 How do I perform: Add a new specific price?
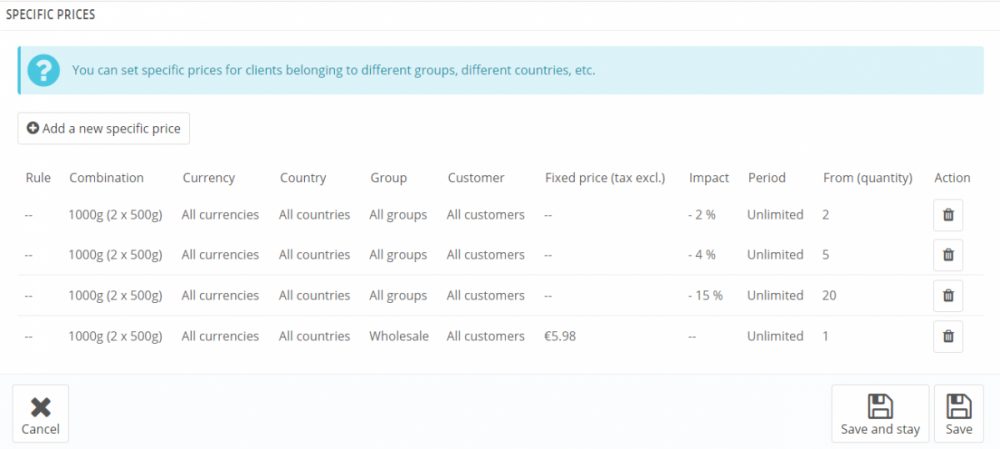pos(104,128)
